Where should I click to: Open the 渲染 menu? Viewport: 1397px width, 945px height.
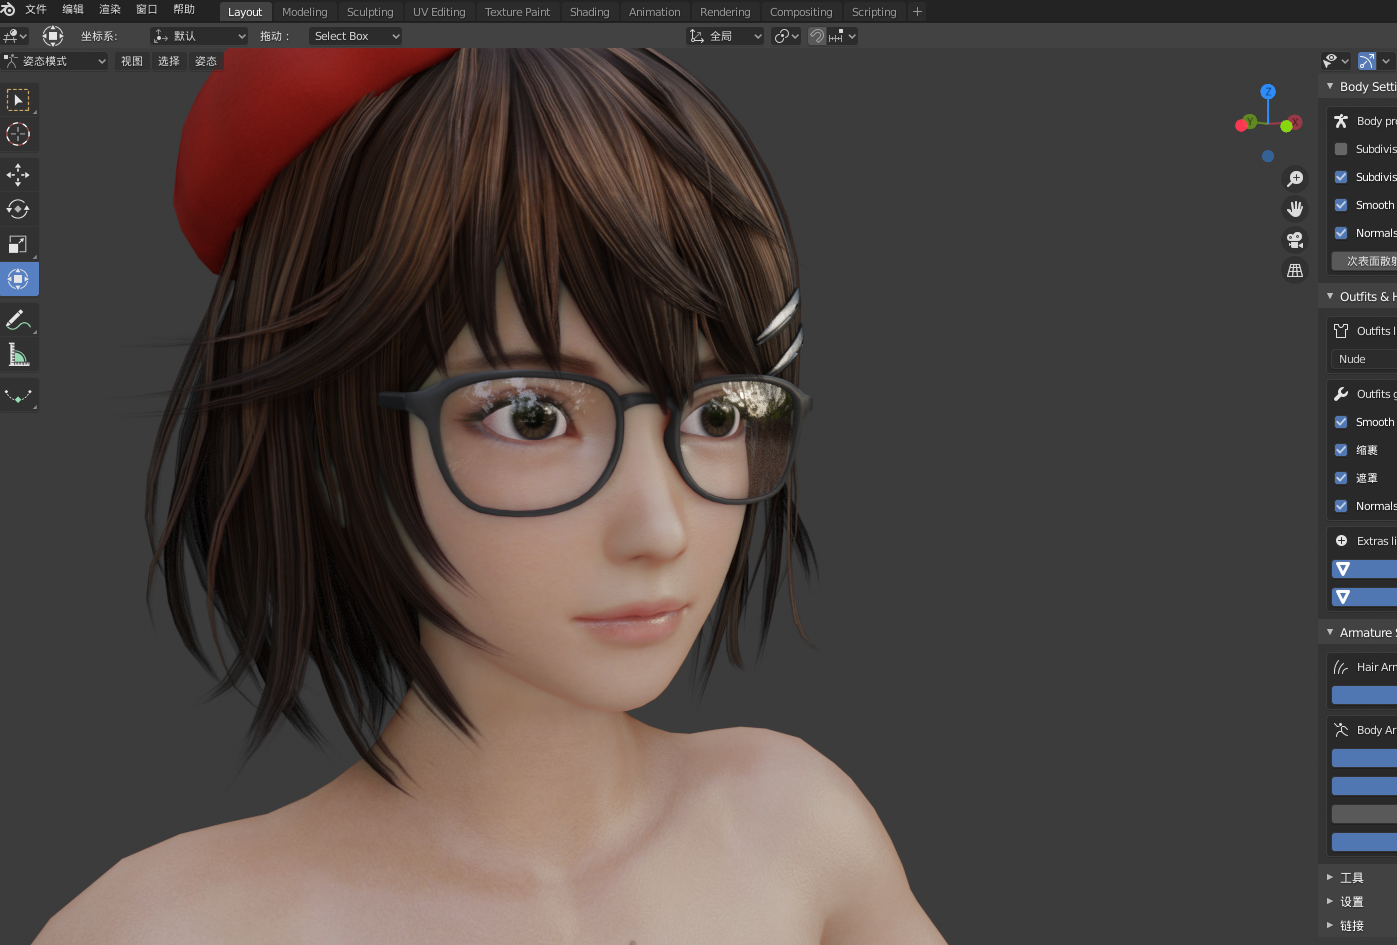110,9
